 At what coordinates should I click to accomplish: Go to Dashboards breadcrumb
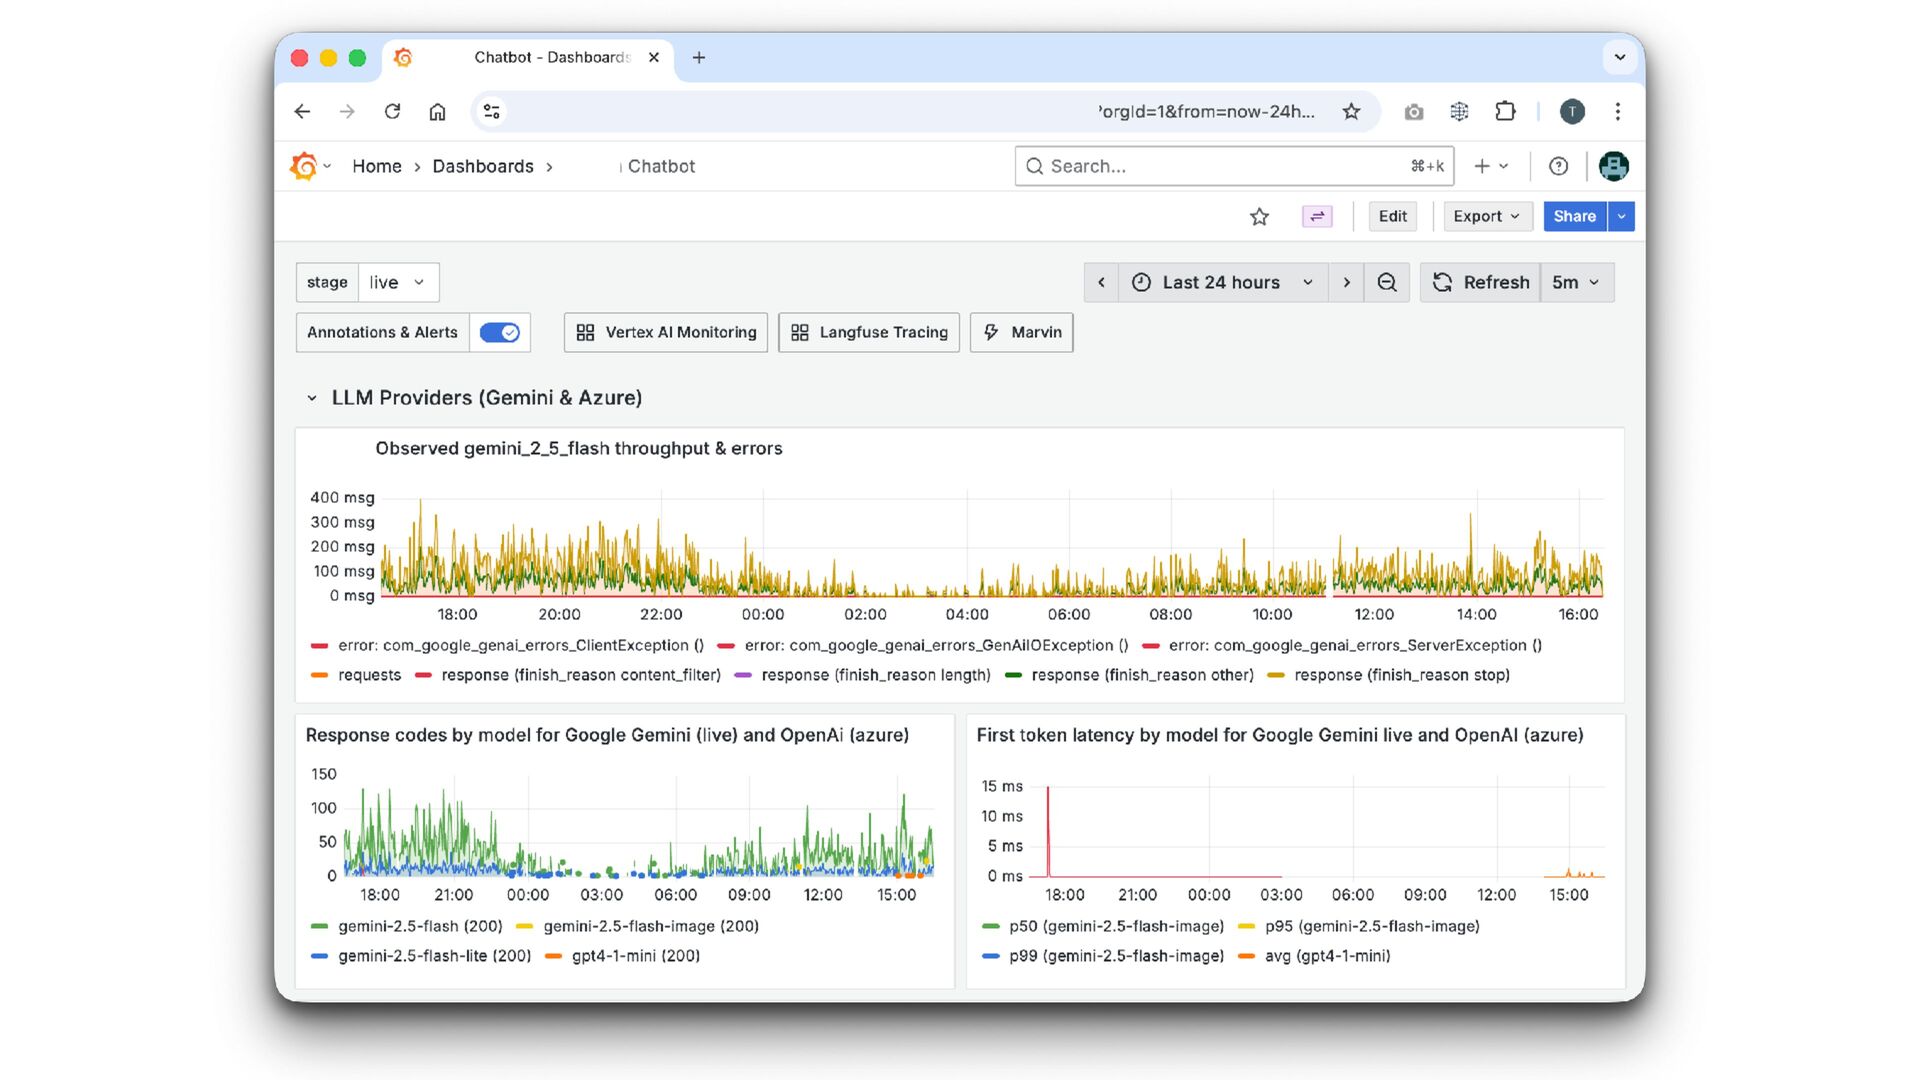[x=482, y=166]
